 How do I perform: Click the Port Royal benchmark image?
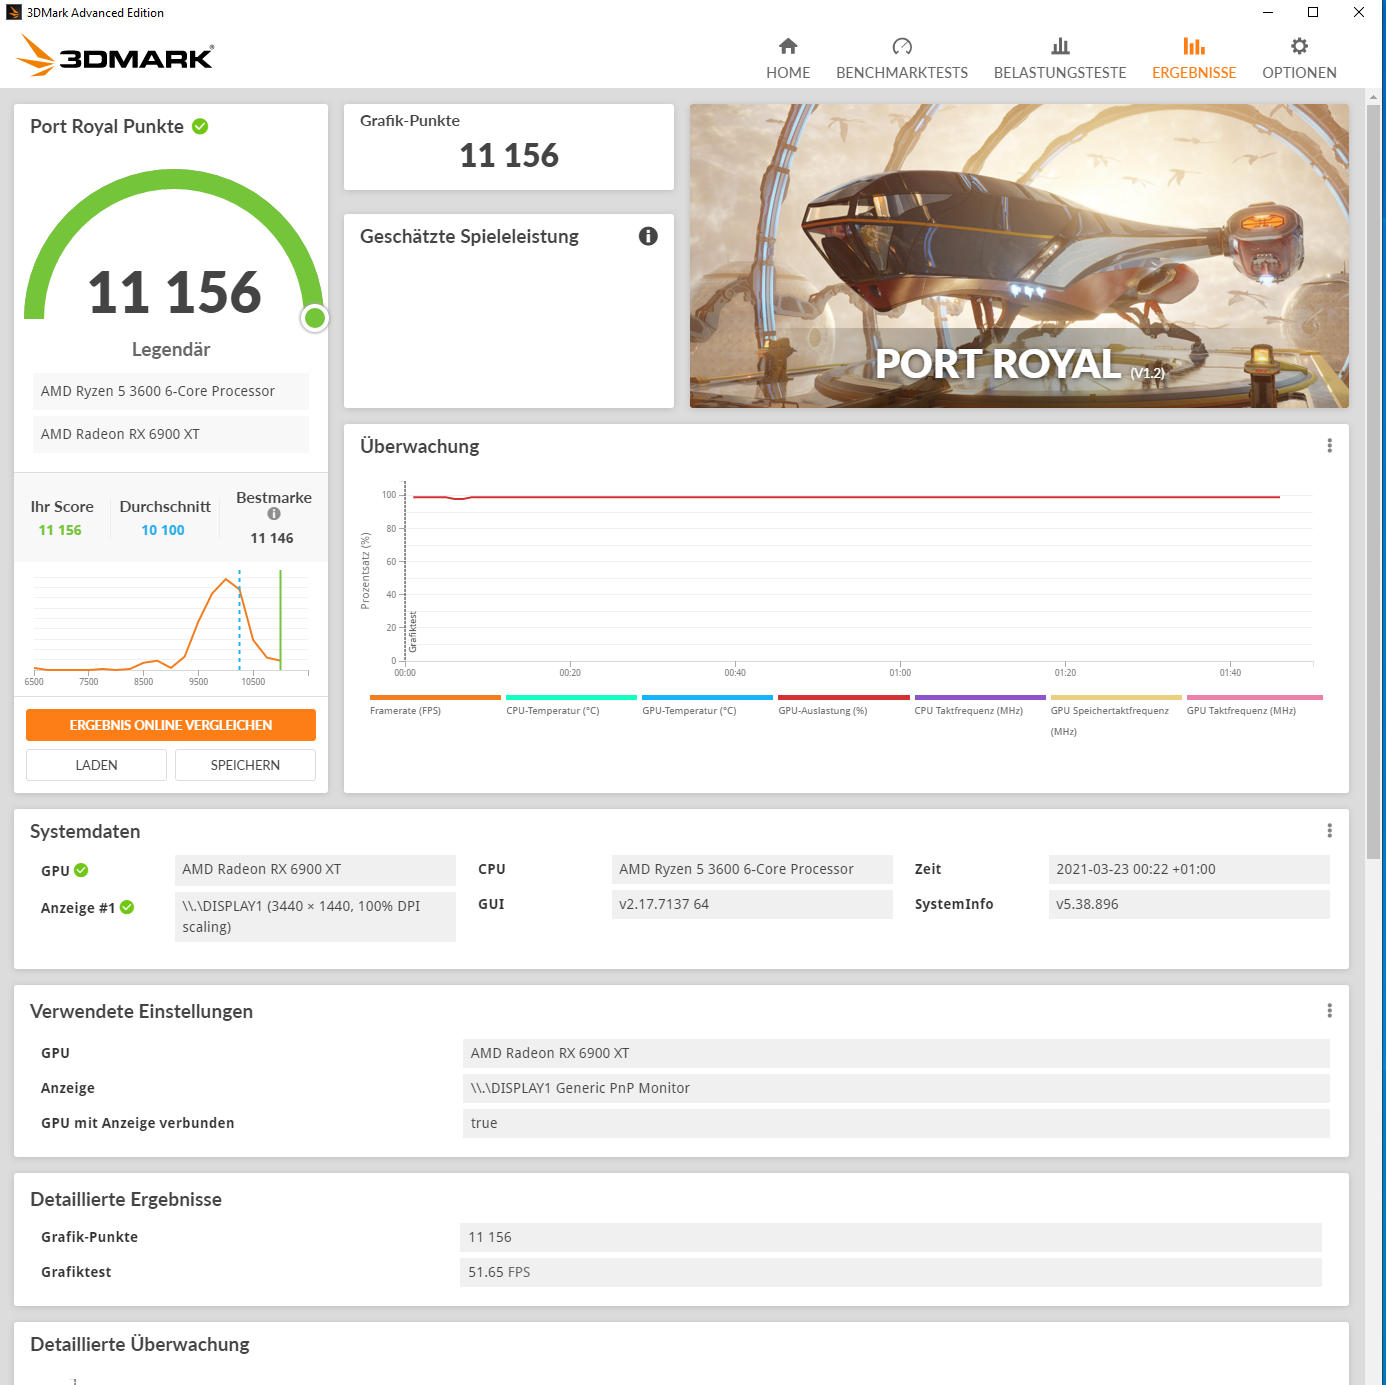[1019, 256]
